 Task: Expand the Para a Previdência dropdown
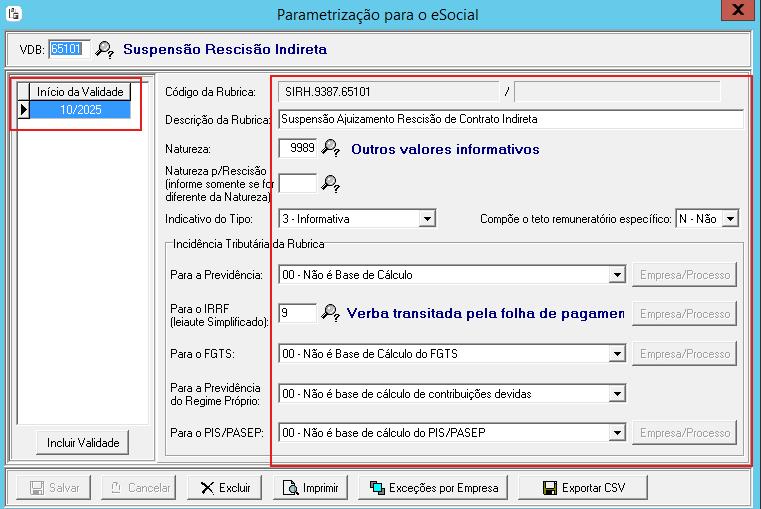tap(617, 275)
